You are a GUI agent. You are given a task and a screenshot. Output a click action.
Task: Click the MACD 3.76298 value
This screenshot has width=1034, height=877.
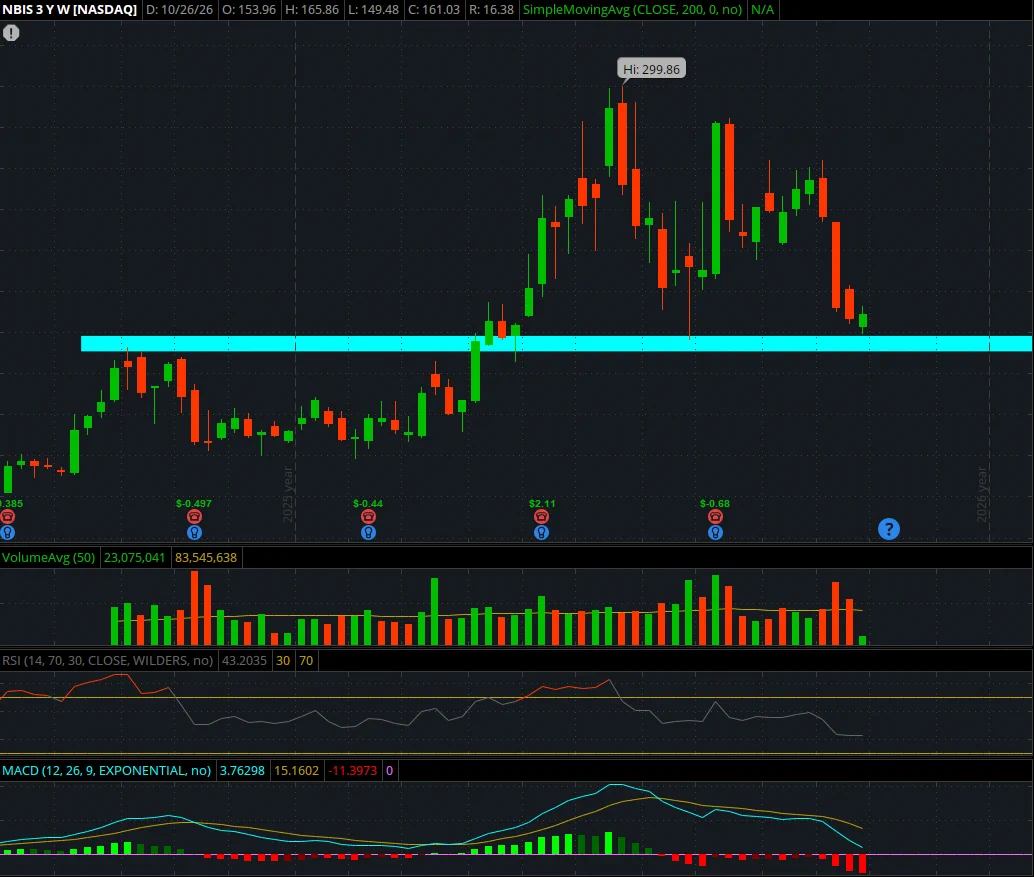tap(242, 771)
